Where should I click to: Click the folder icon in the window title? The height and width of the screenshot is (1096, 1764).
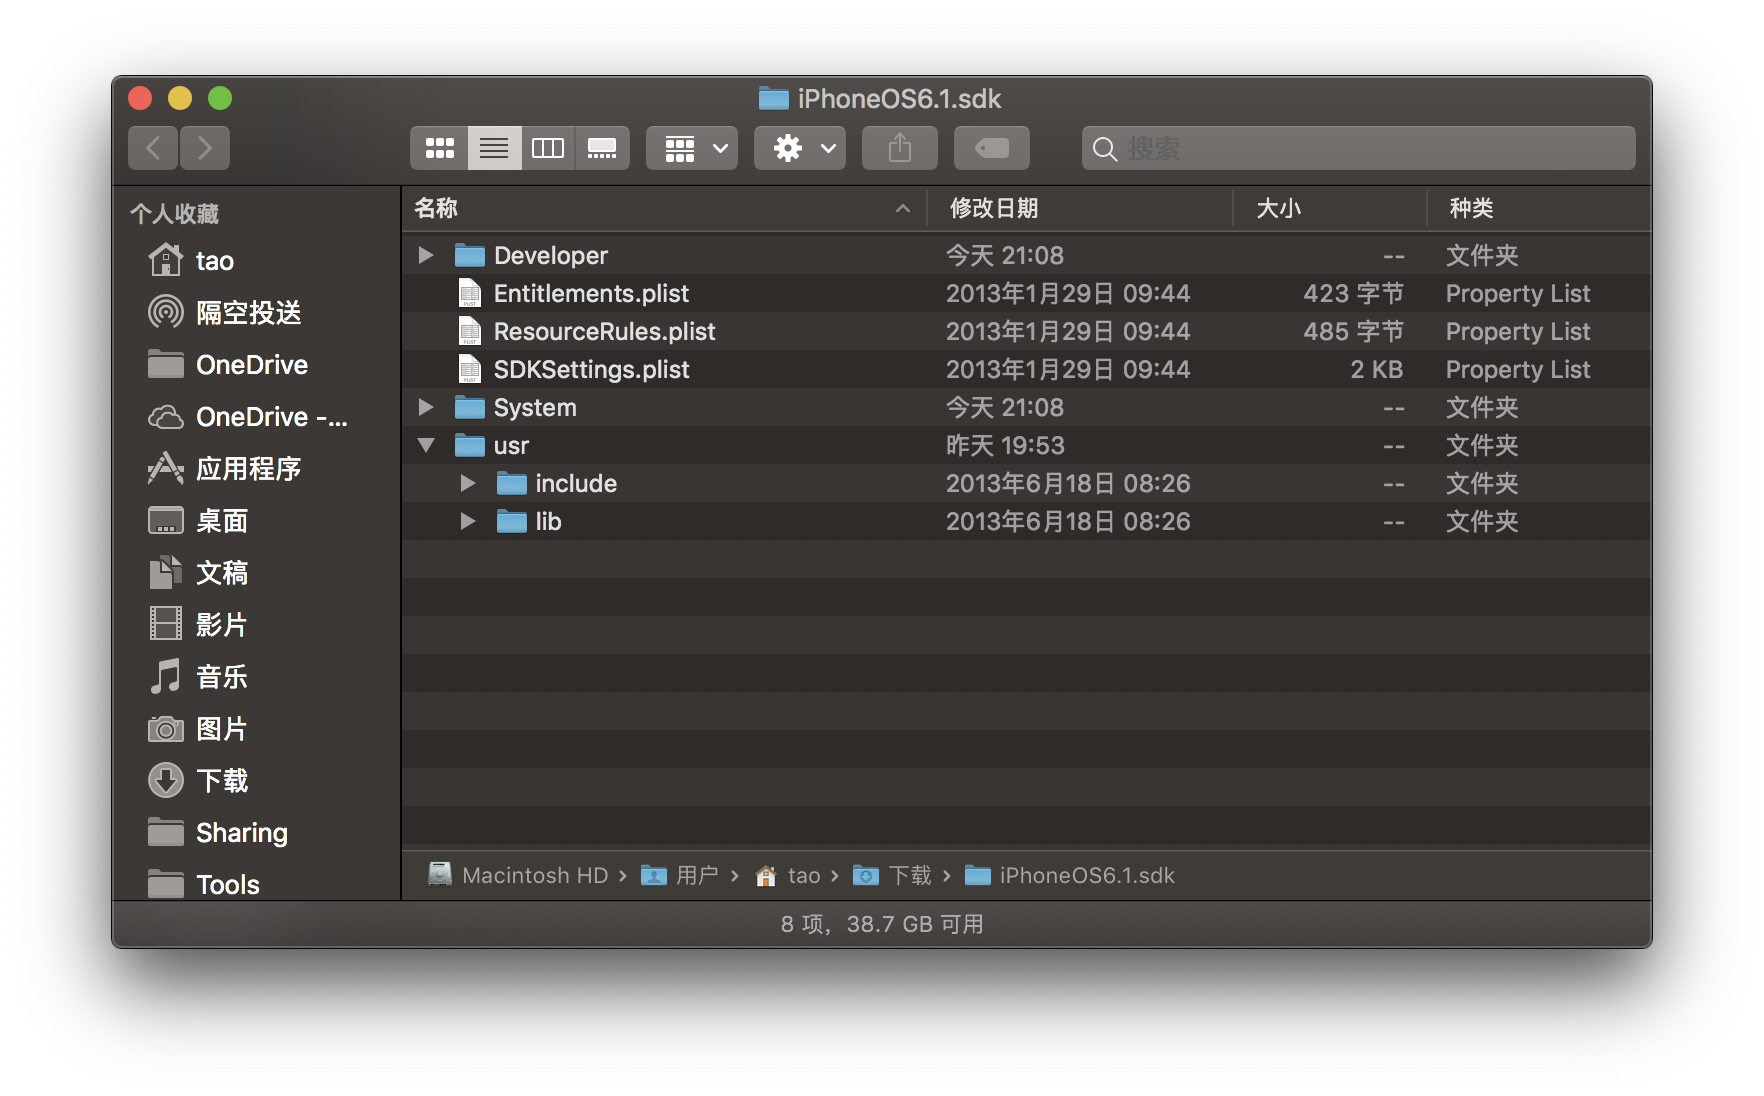(x=773, y=98)
